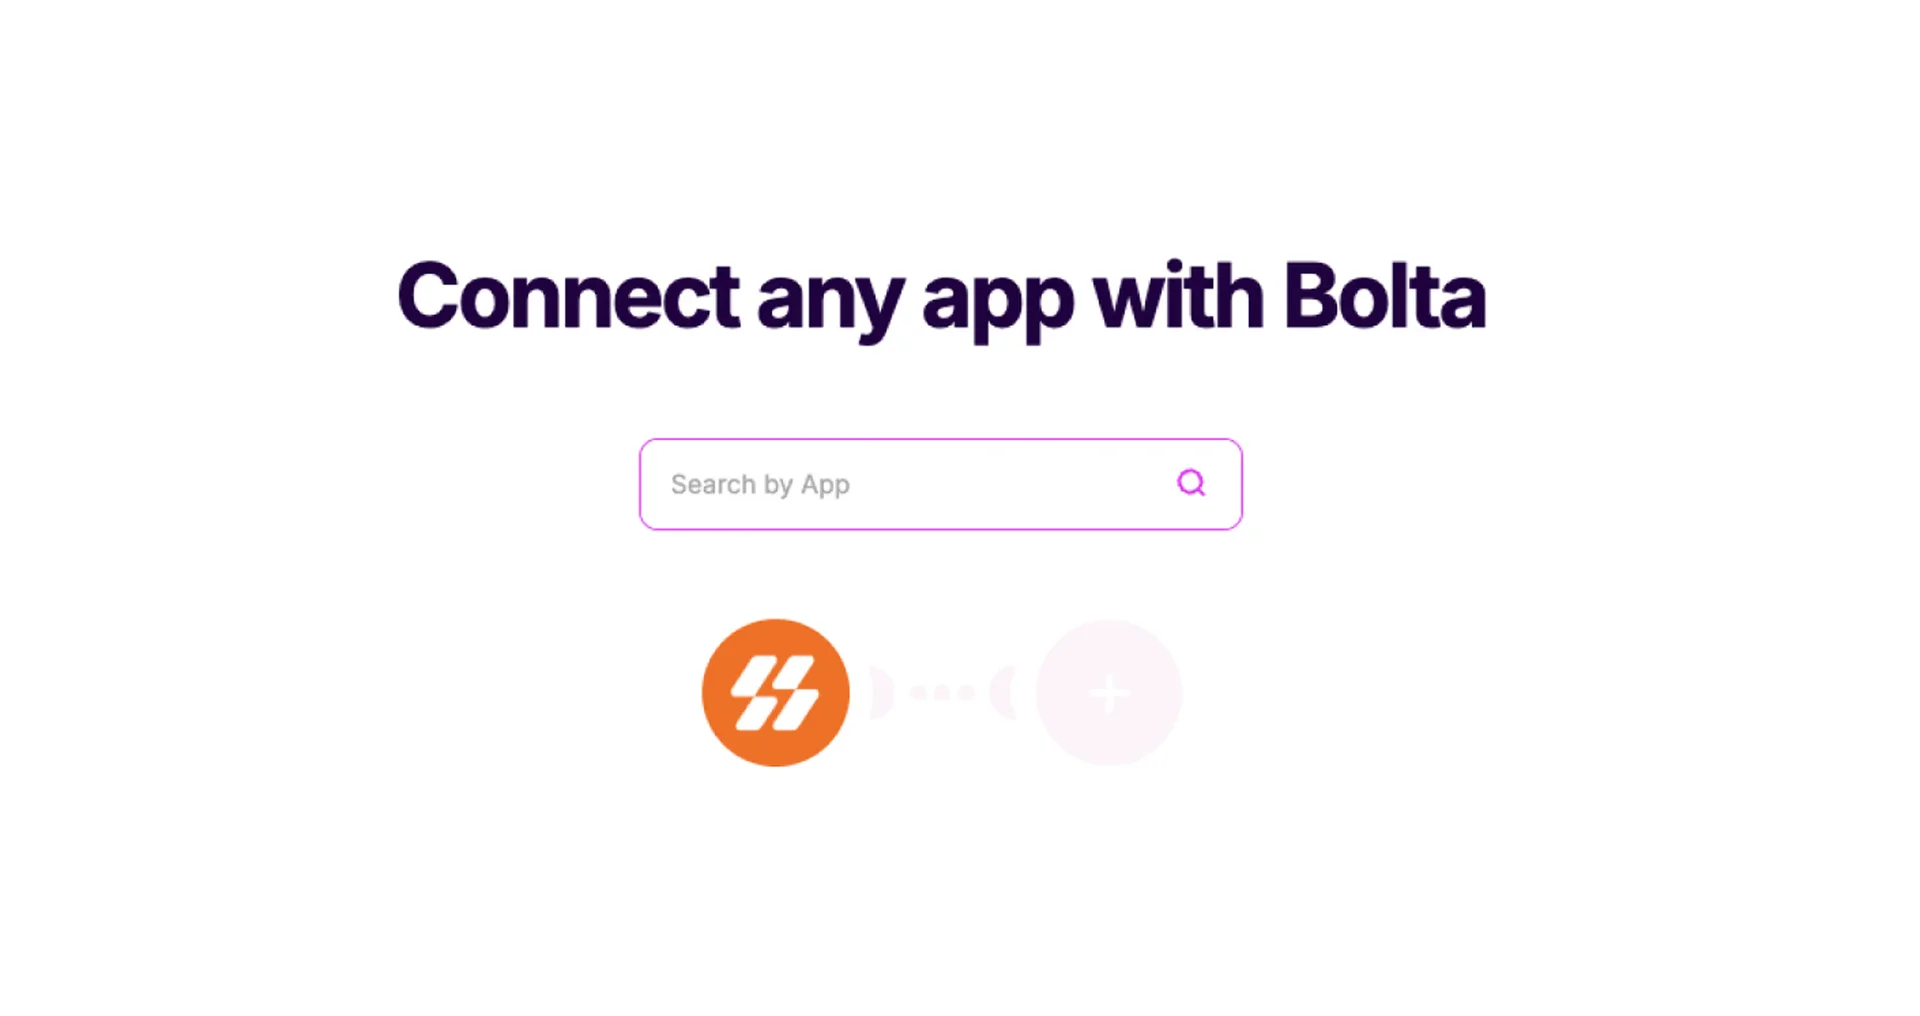Add an app with the faded plus circle
This screenshot has width=1920, height=1016.
(1109, 693)
